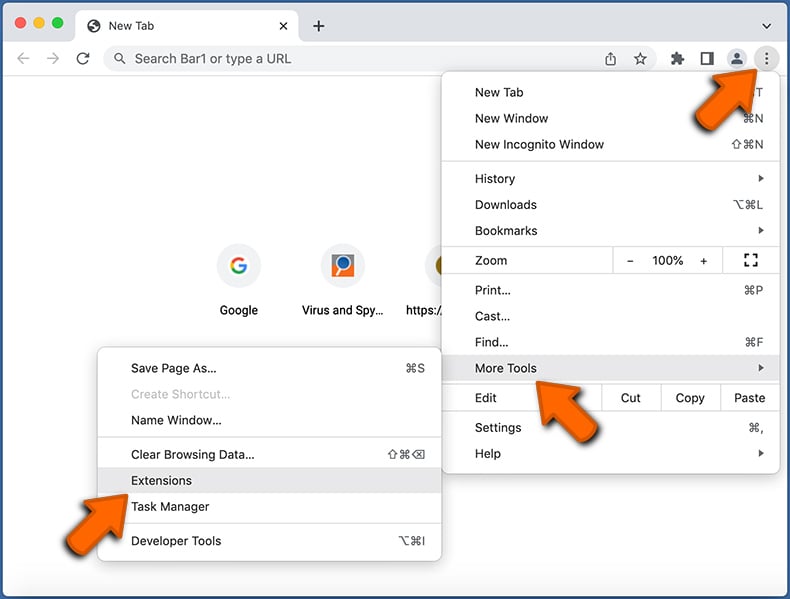Click the 100% zoom value
Image resolution: width=790 pixels, height=599 pixels.
(668, 260)
